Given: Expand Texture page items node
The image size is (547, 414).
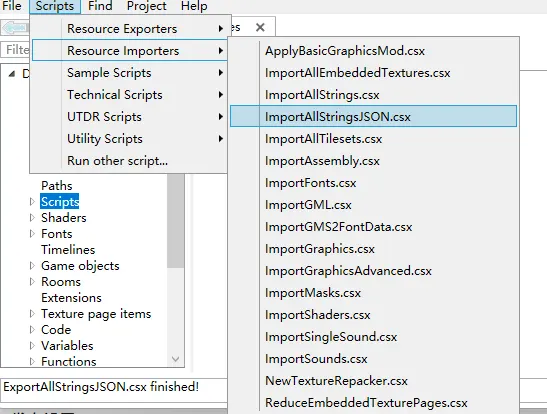Looking at the screenshot, I should [32, 314].
